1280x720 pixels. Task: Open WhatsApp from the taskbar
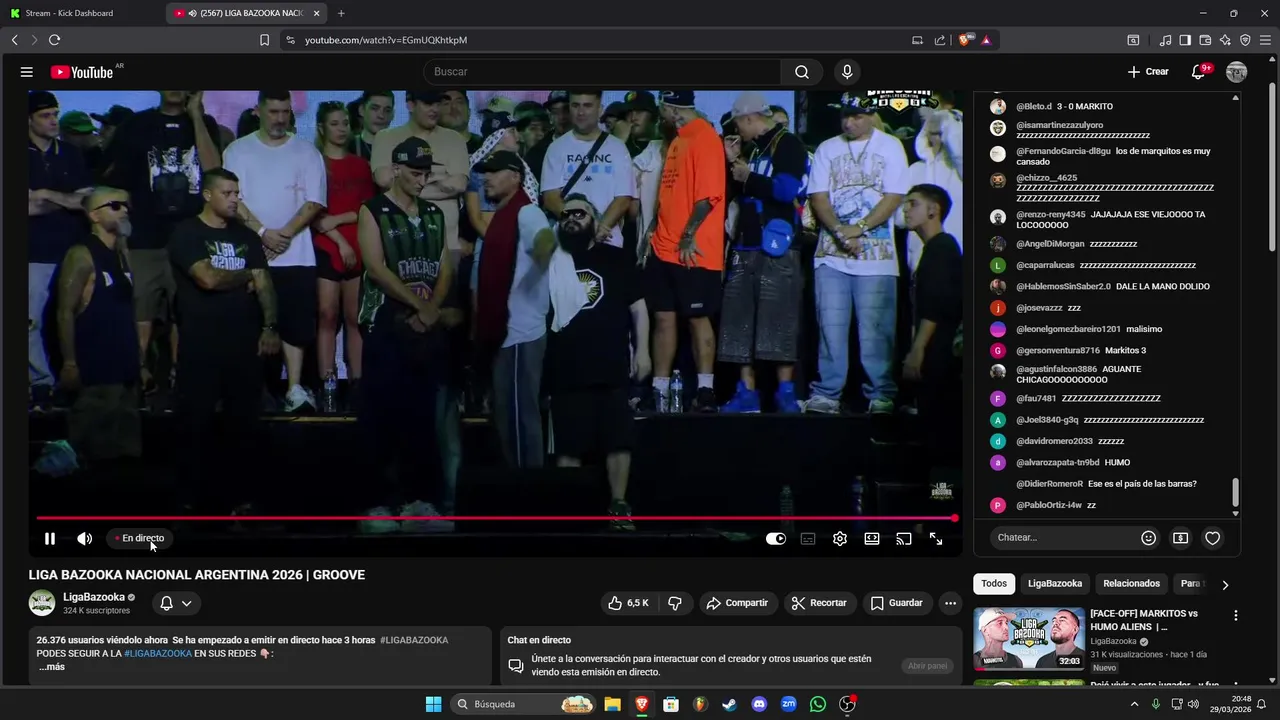[x=818, y=704]
